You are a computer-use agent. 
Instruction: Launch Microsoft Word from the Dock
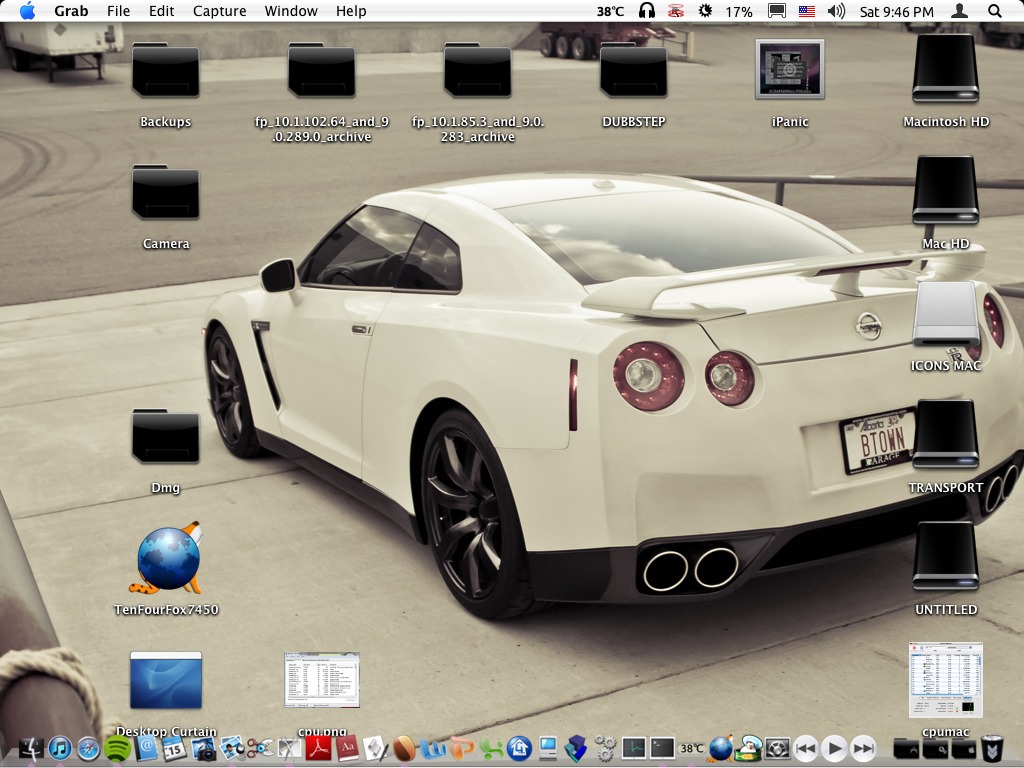(433, 748)
